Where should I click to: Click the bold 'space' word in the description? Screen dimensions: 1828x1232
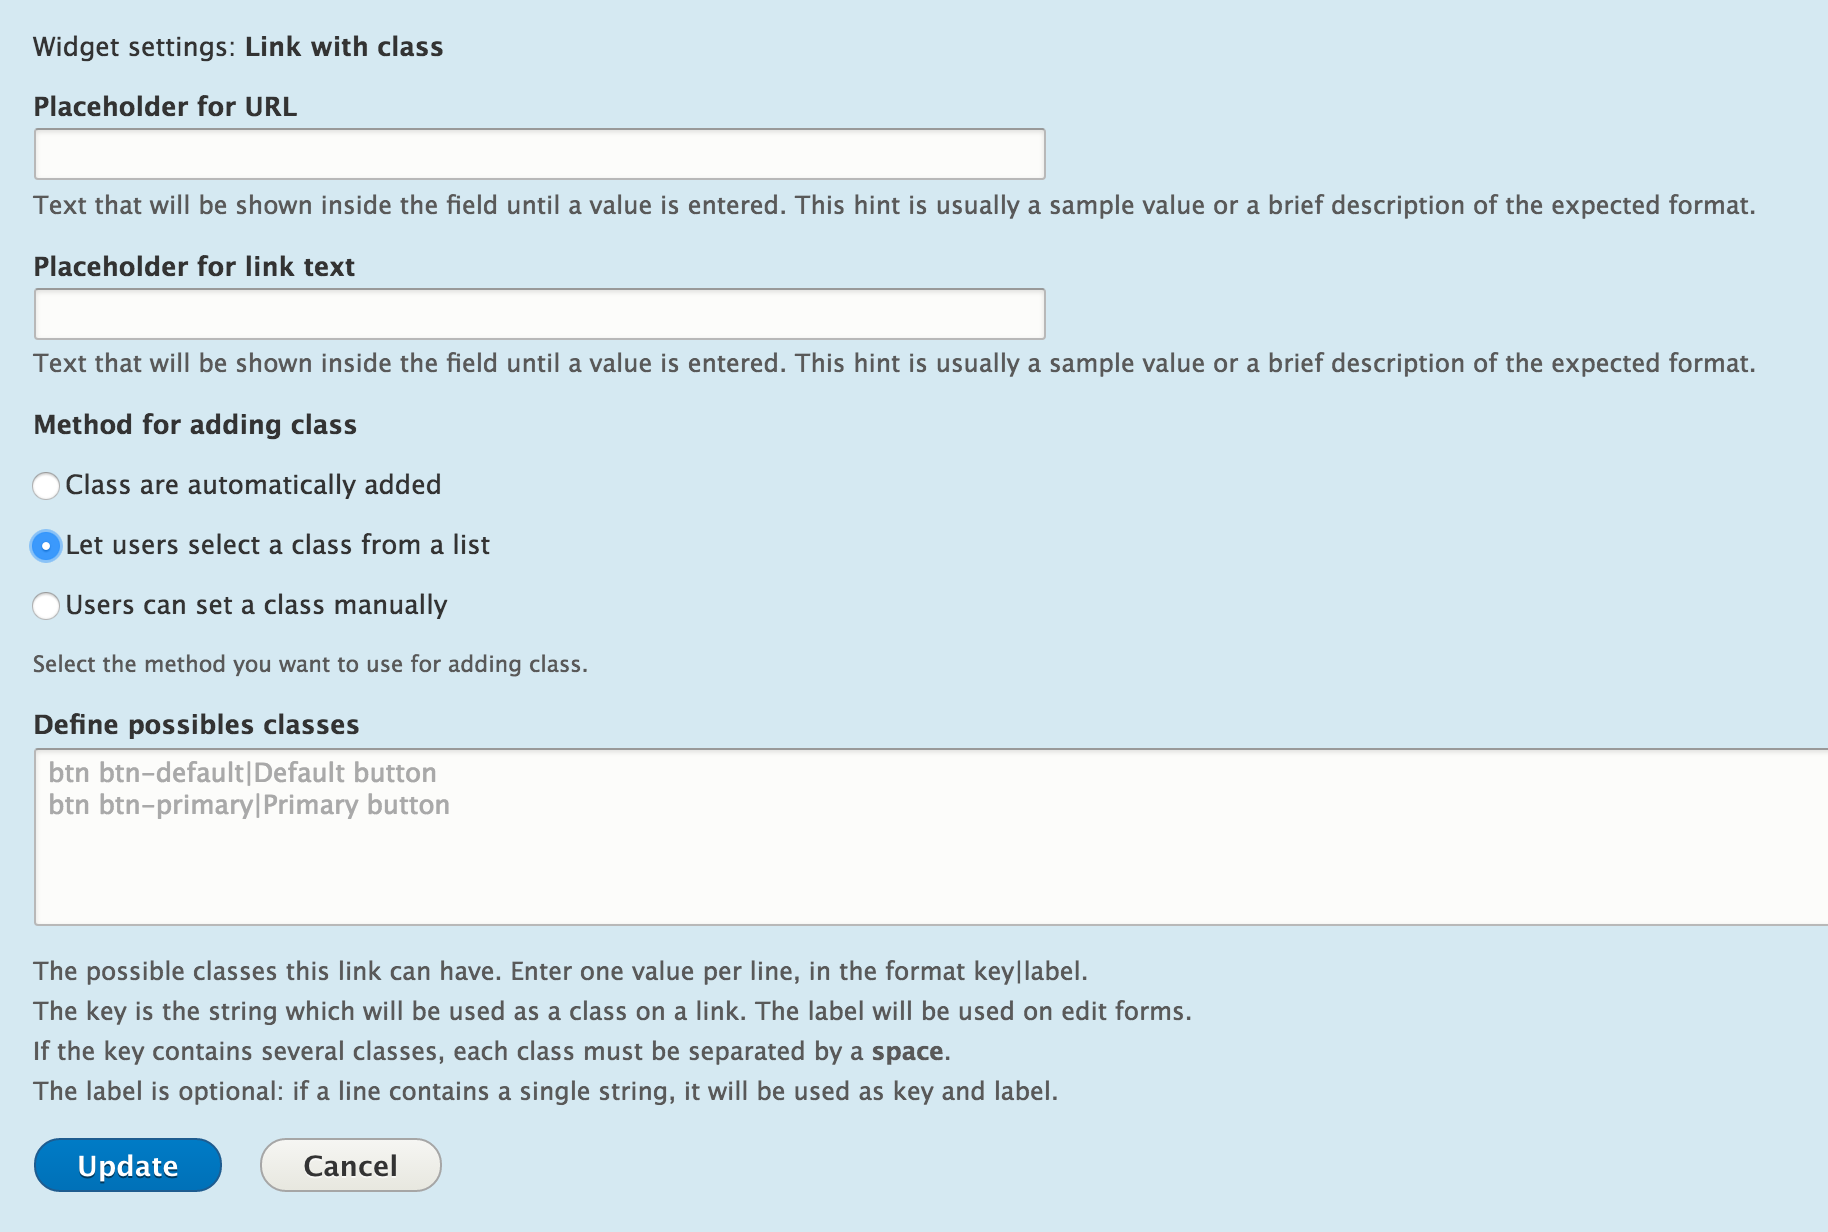point(907,1051)
